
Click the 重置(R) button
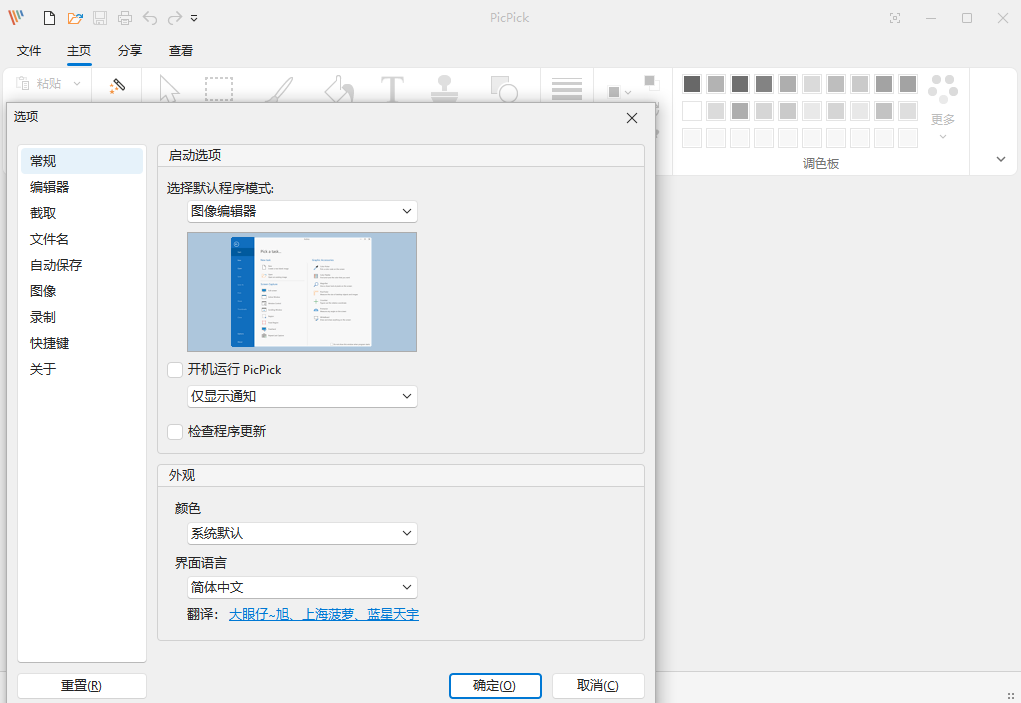pos(82,685)
